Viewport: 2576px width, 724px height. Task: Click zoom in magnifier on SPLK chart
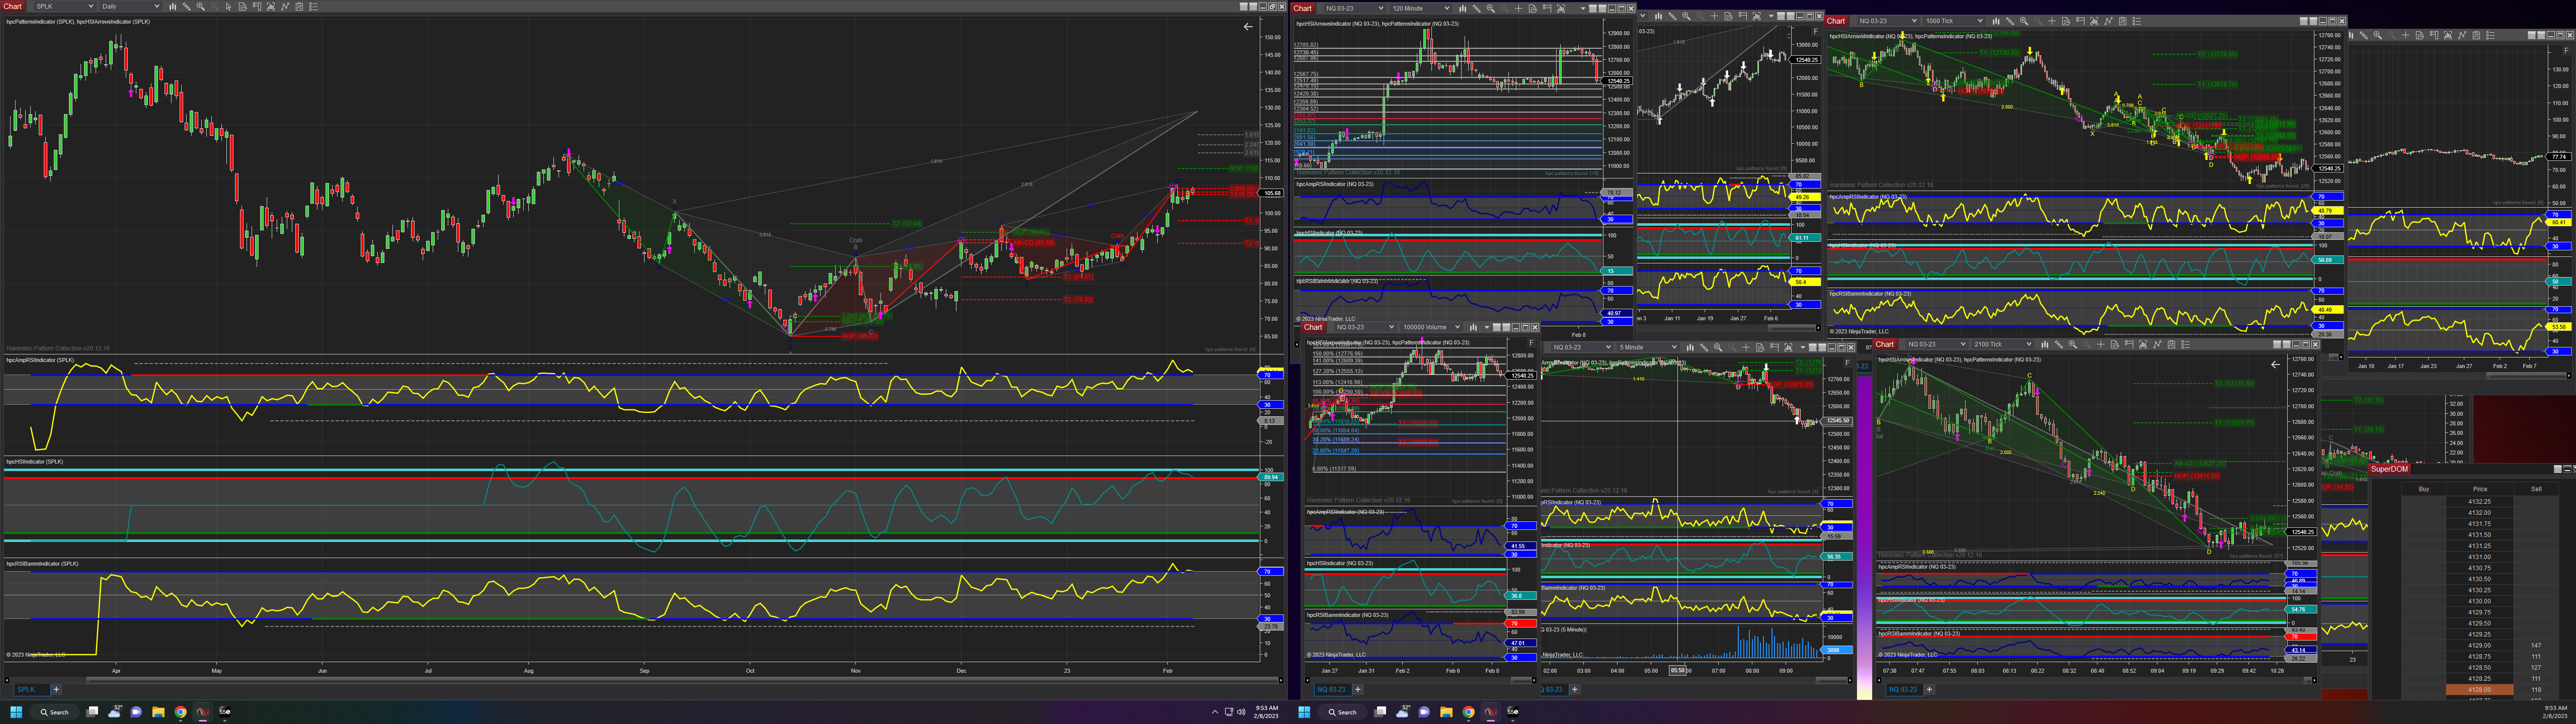click(x=200, y=6)
